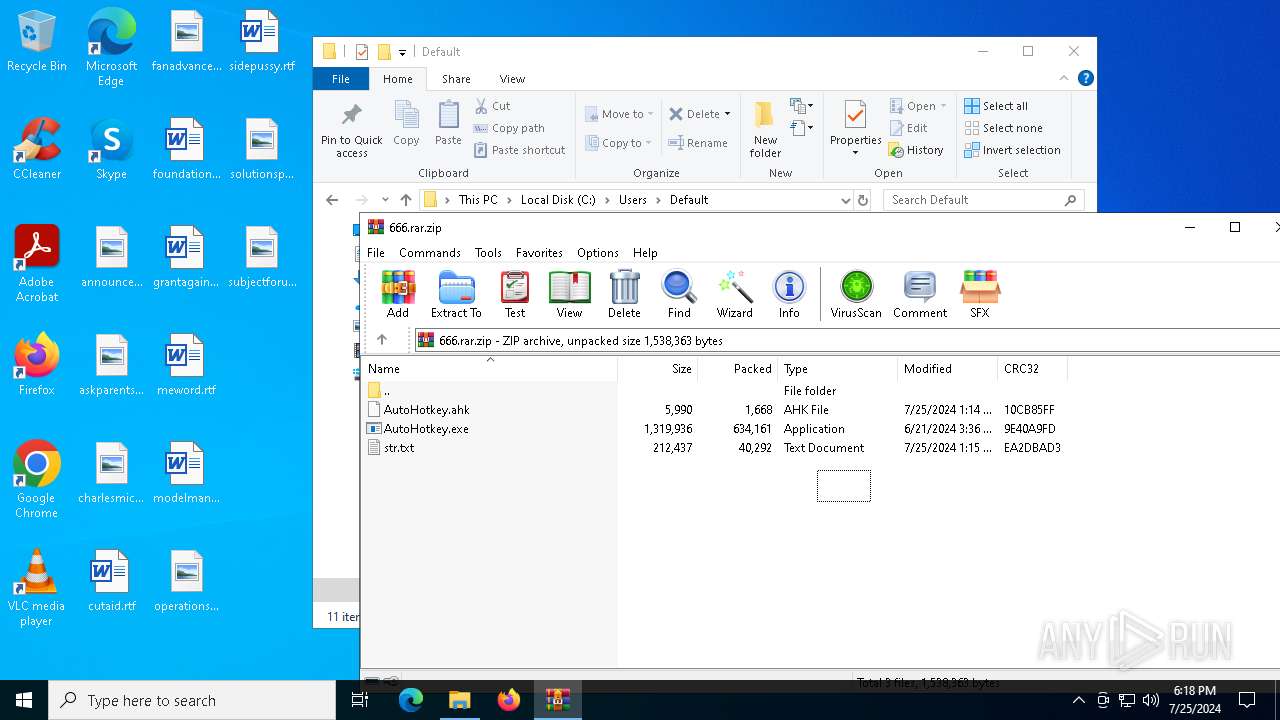Click Cut in Explorer ribbon
Image resolution: width=1280 pixels, height=720 pixels.
[492, 106]
